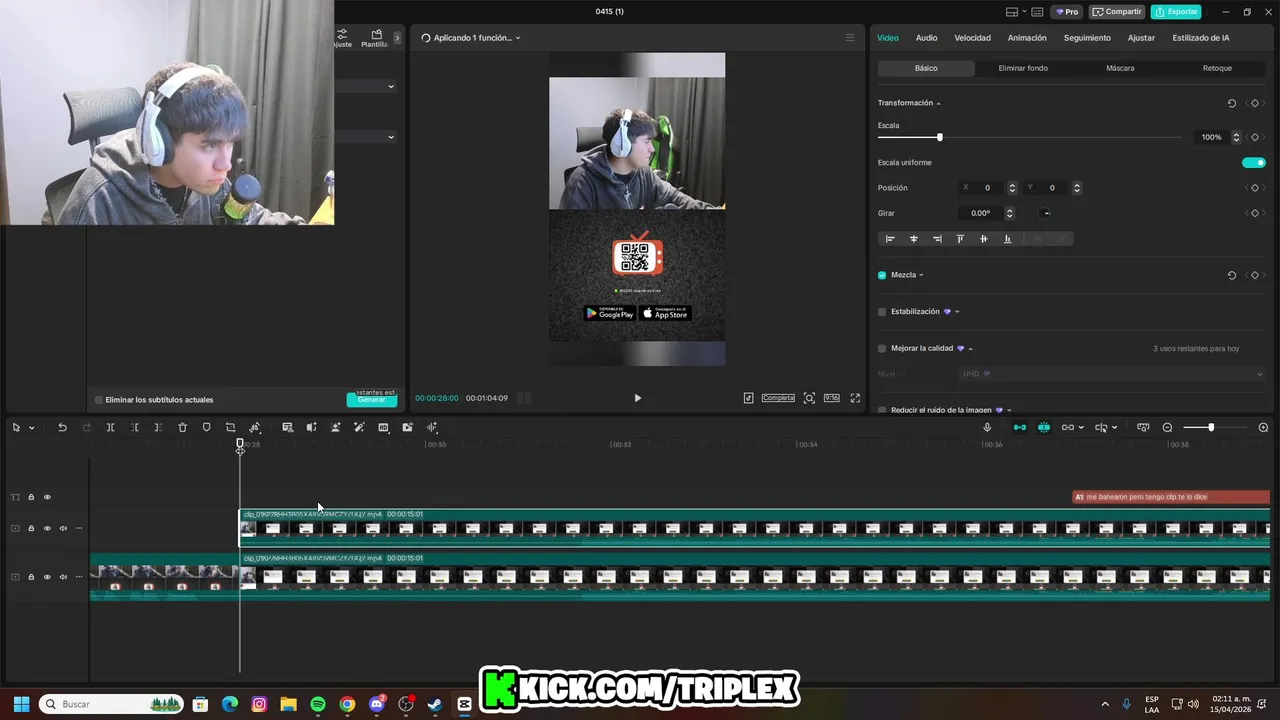Align clip to top edge icon
Image resolution: width=1280 pixels, height=720 pixels.
pos(960,239)
